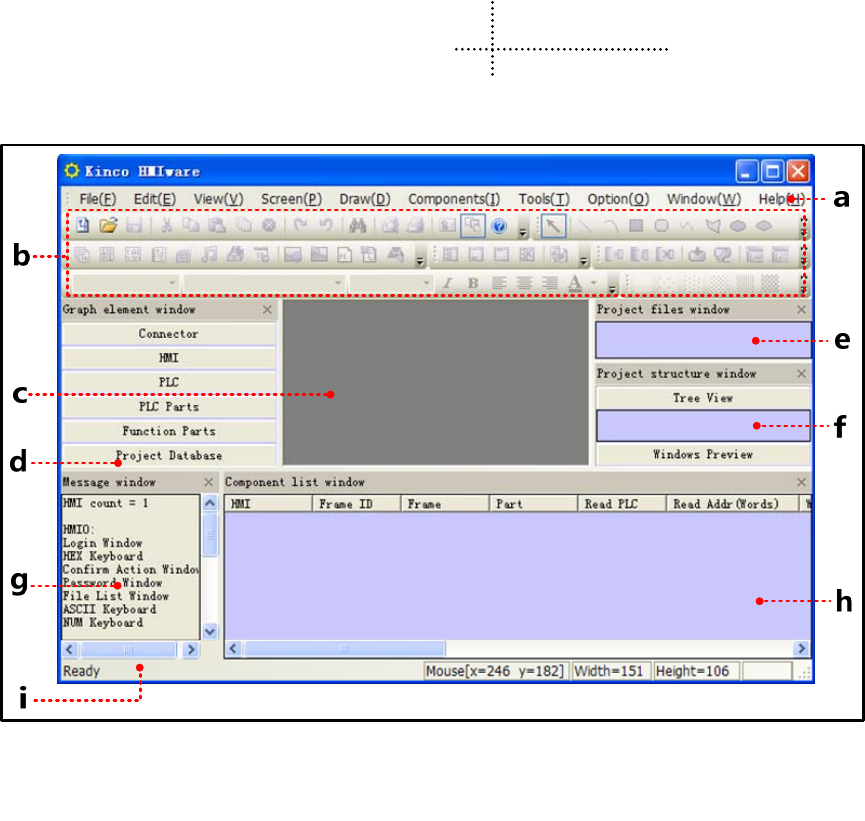This screenshot has width=865, height=821.
Task: Close the Project files window panel
Action: (802, 310)
